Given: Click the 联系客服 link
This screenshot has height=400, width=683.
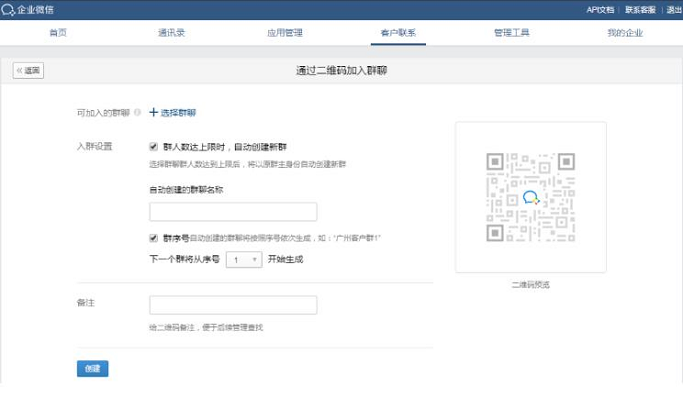Looking at the screenshot, I should tap(640, 10).
